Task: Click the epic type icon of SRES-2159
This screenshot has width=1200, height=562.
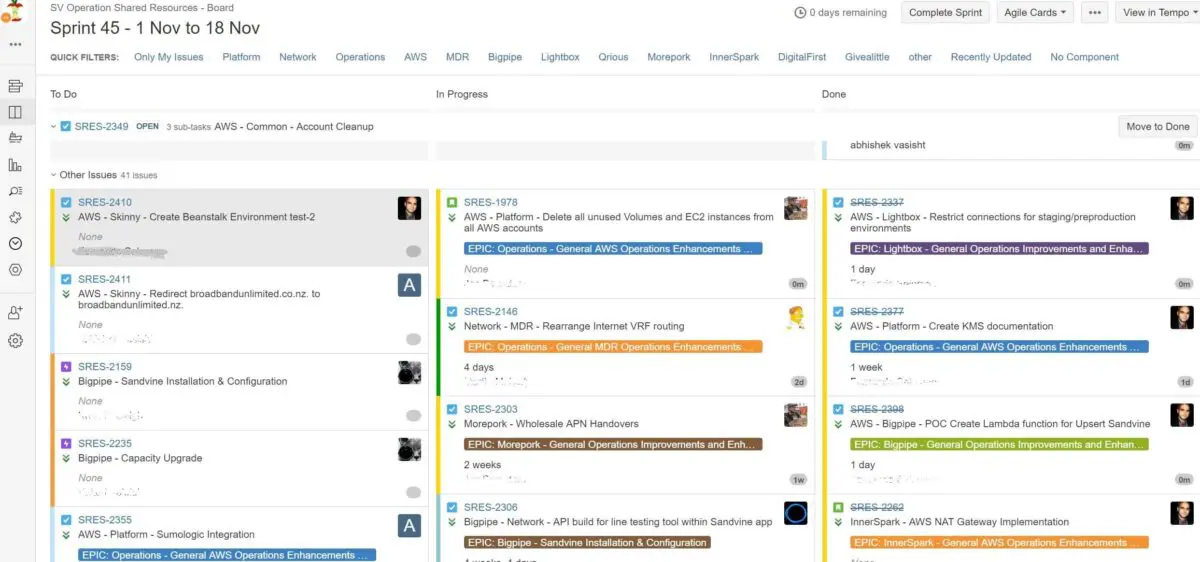Action: (x=66, y=367)
